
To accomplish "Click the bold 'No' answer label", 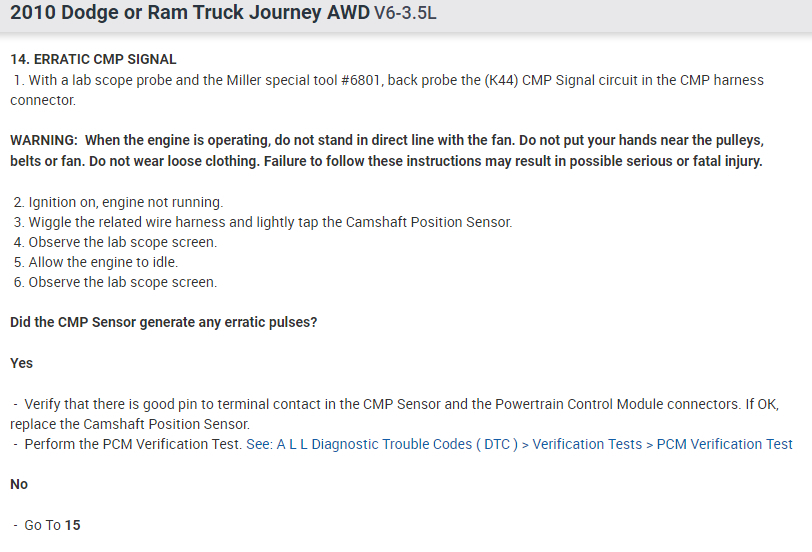I will click(19, 484).
